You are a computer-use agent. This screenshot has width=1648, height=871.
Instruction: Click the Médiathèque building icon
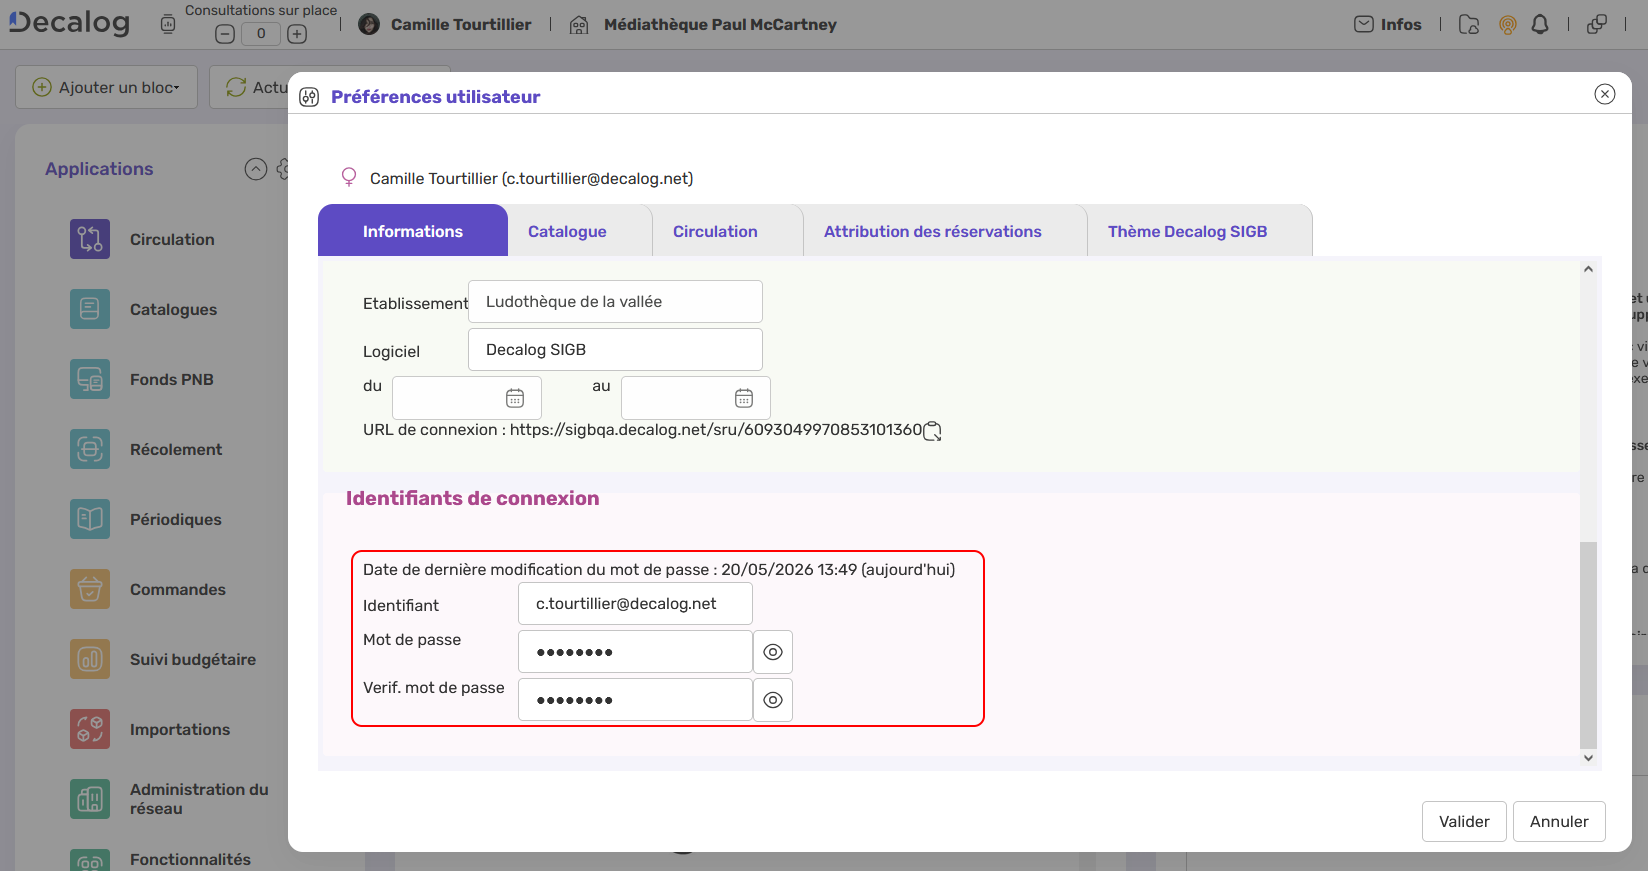(579, 25)
